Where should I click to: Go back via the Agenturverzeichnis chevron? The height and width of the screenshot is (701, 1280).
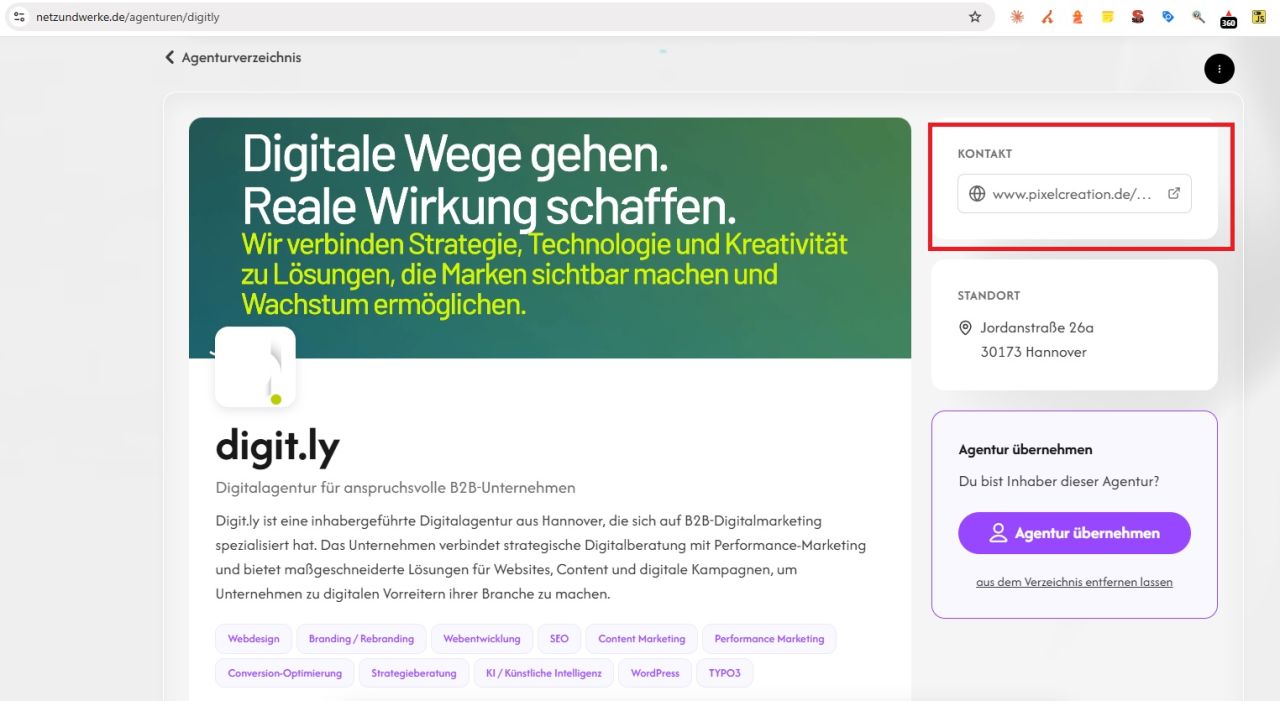(170, 57)
